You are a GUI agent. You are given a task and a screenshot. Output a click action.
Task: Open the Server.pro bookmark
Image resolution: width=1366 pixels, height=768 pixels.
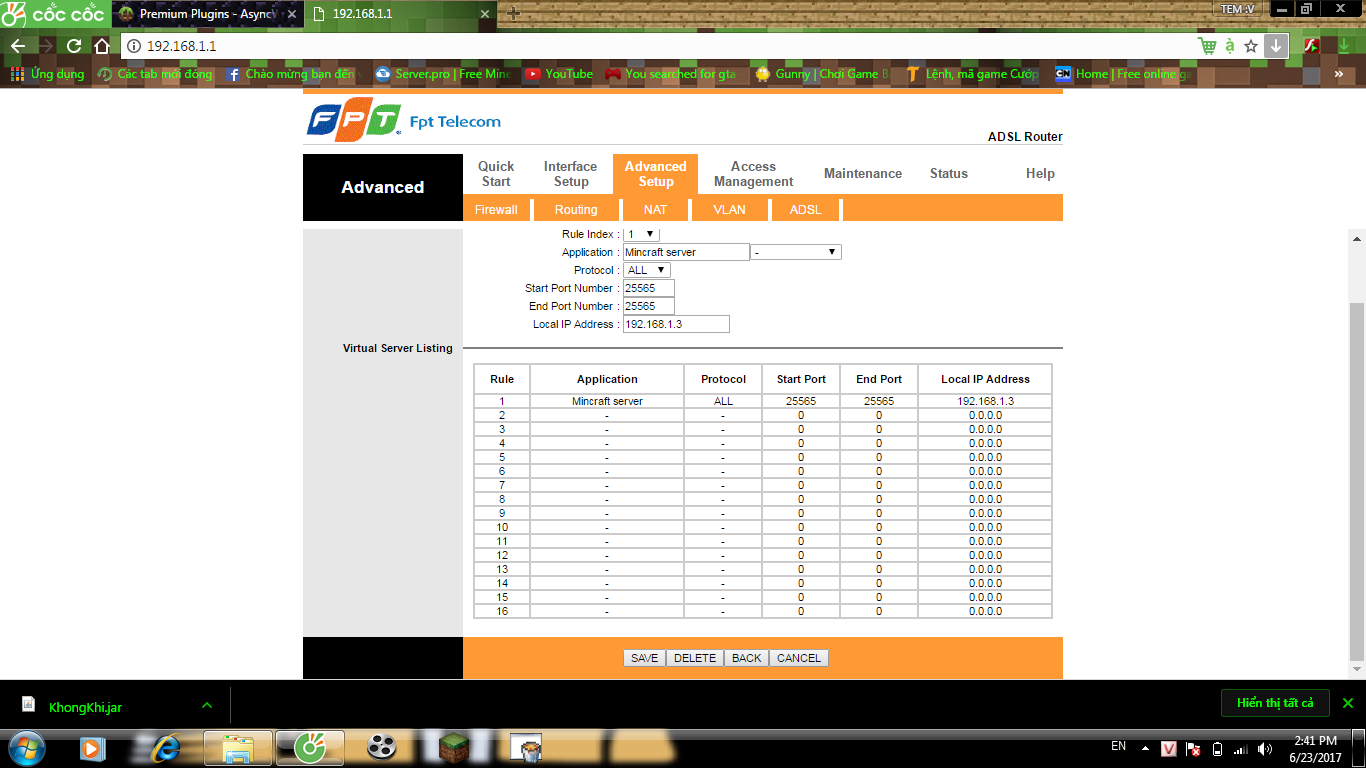(x=443, y=74)
